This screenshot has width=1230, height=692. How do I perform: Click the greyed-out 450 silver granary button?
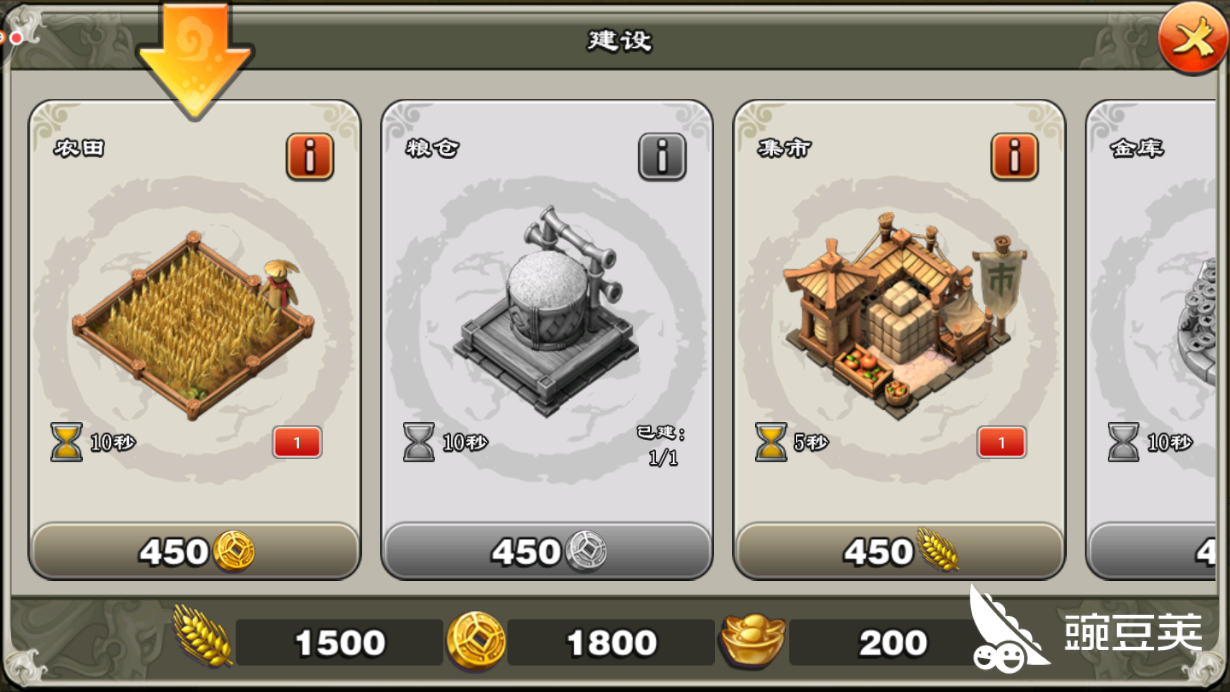coord(547,551)
